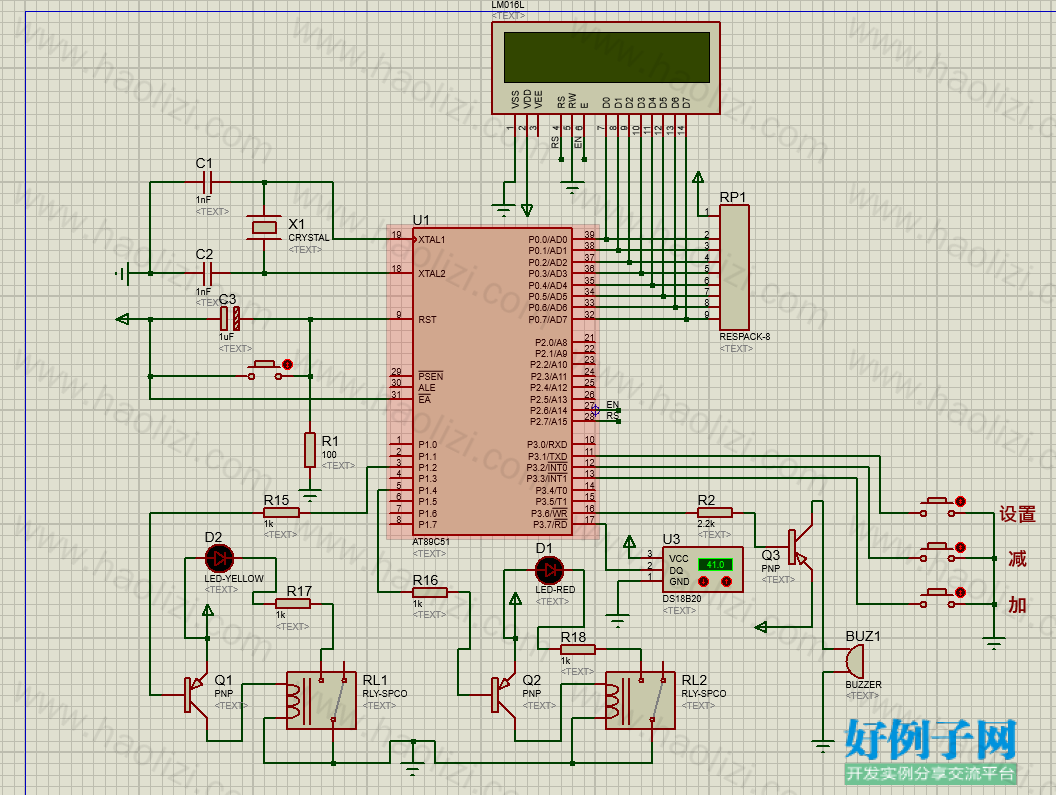Click the AT89C51 microcontroller U1
The width and height of the screenshot is (1056, 795).
tap(492, 382)
